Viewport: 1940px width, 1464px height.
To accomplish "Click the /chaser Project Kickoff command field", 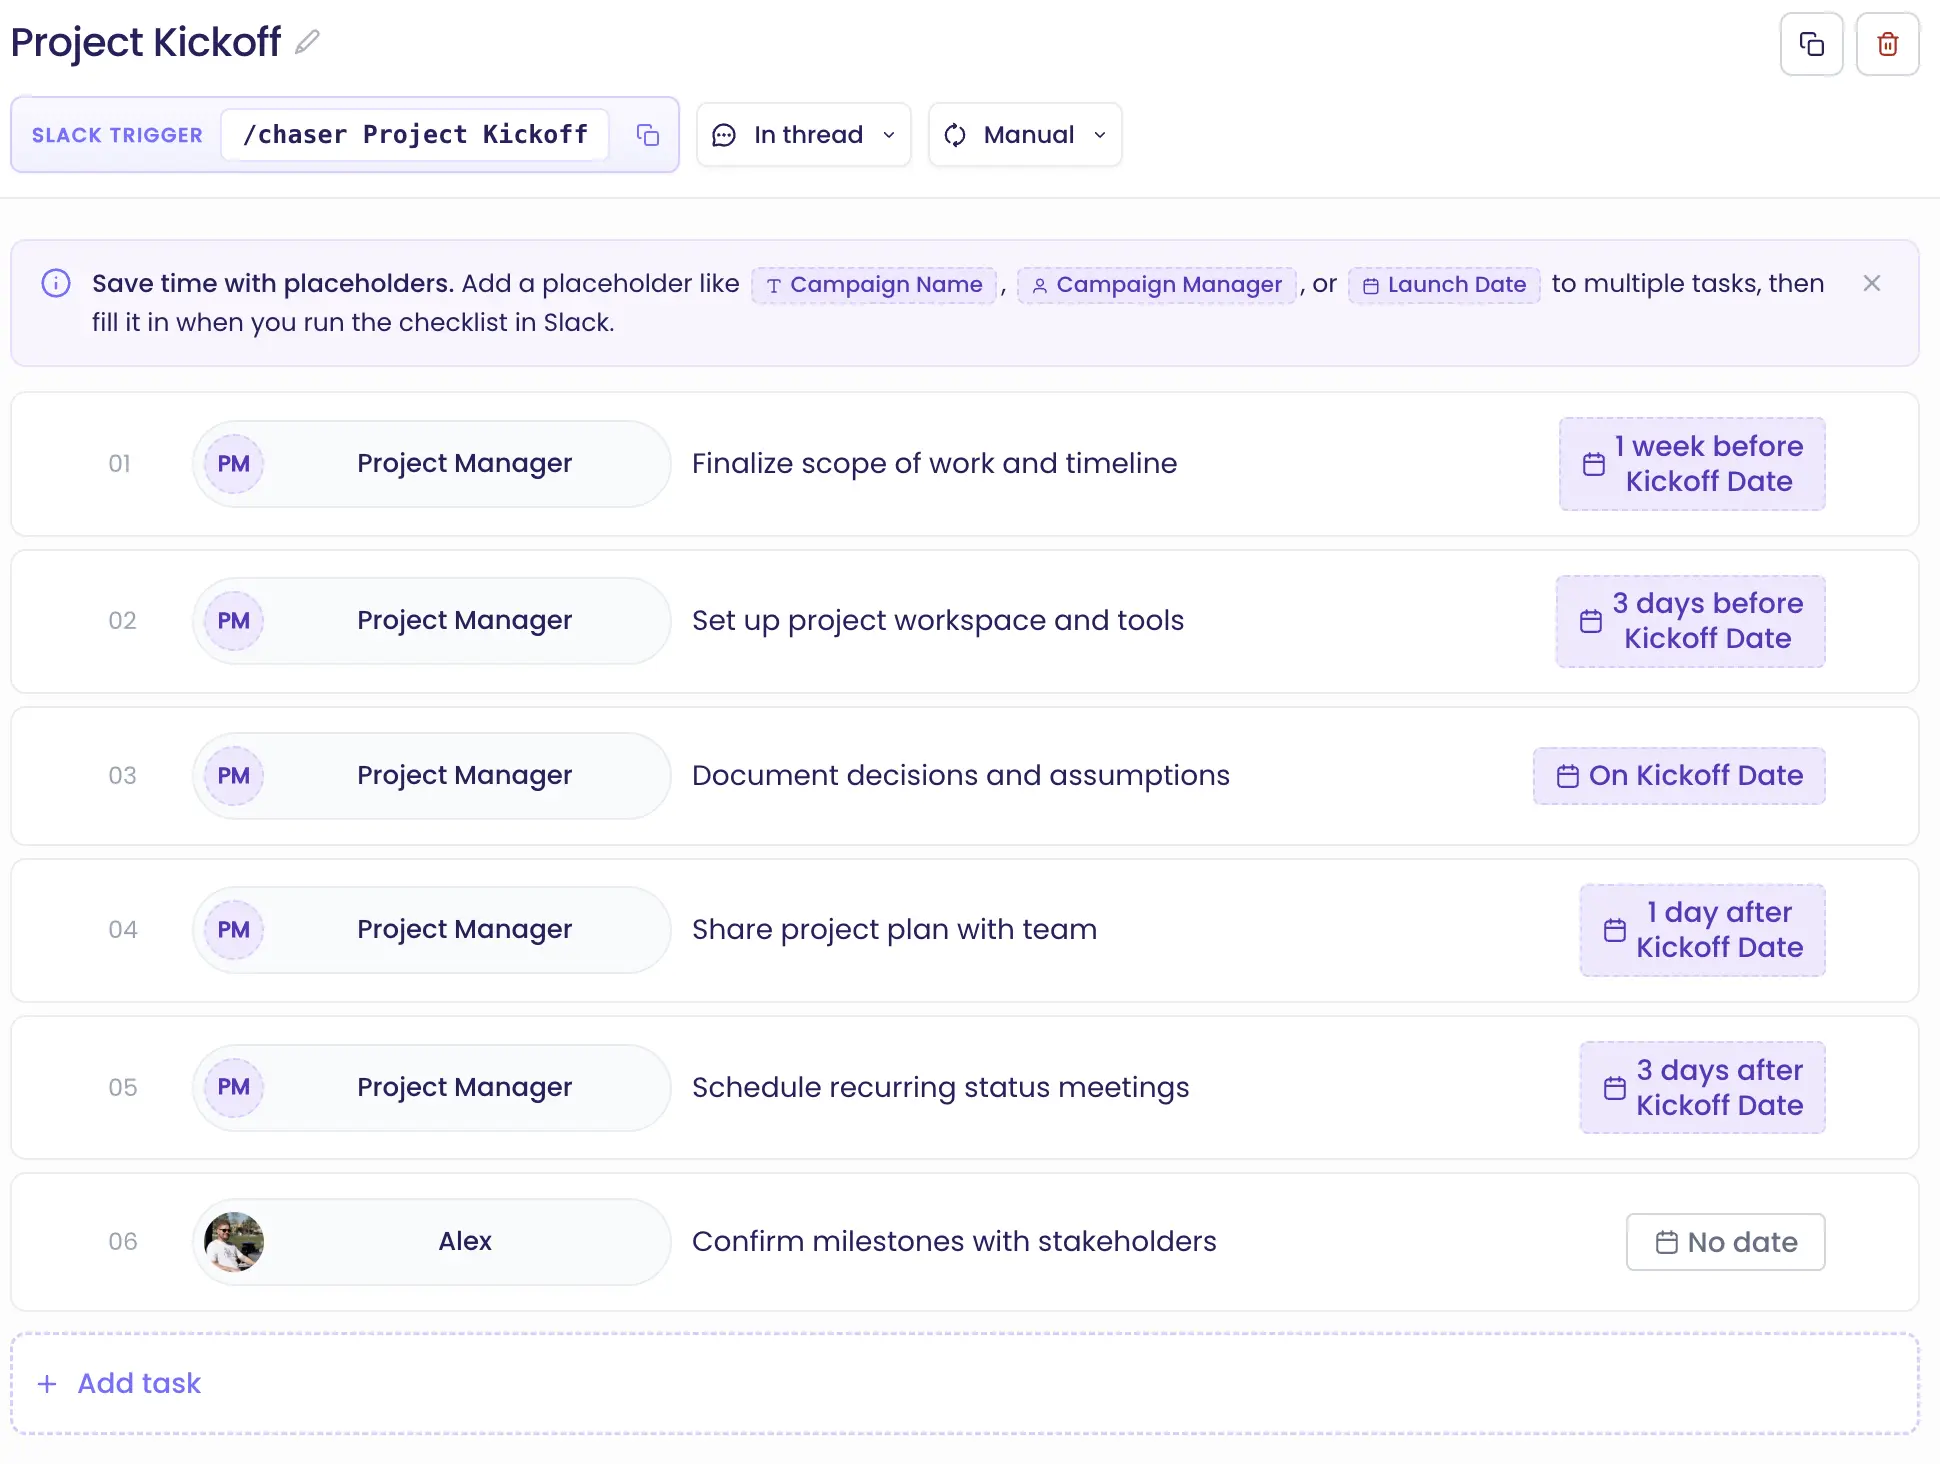I will [x=415, y=135].
